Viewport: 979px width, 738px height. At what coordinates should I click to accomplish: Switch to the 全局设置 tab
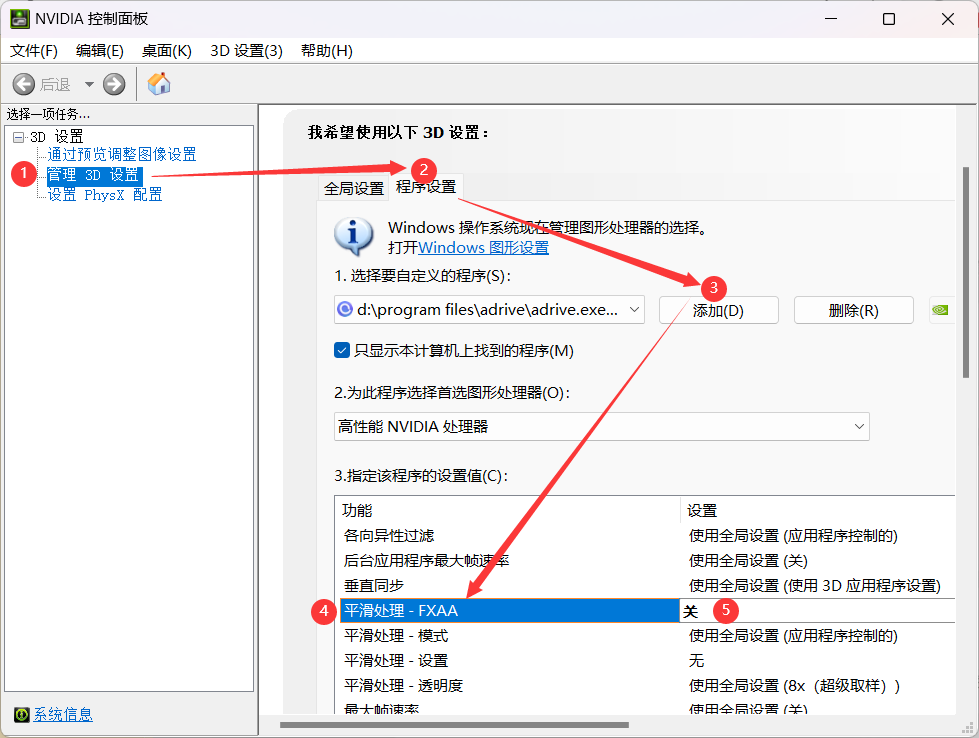click(x=354, y=189)
